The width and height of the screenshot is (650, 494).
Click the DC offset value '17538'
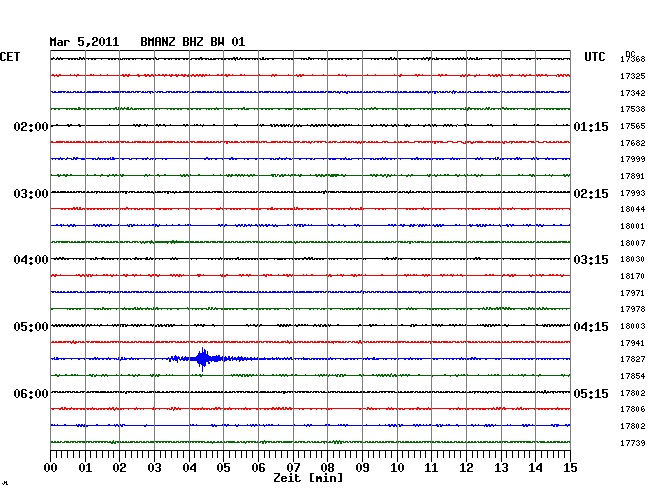click(x=633, y=109)
